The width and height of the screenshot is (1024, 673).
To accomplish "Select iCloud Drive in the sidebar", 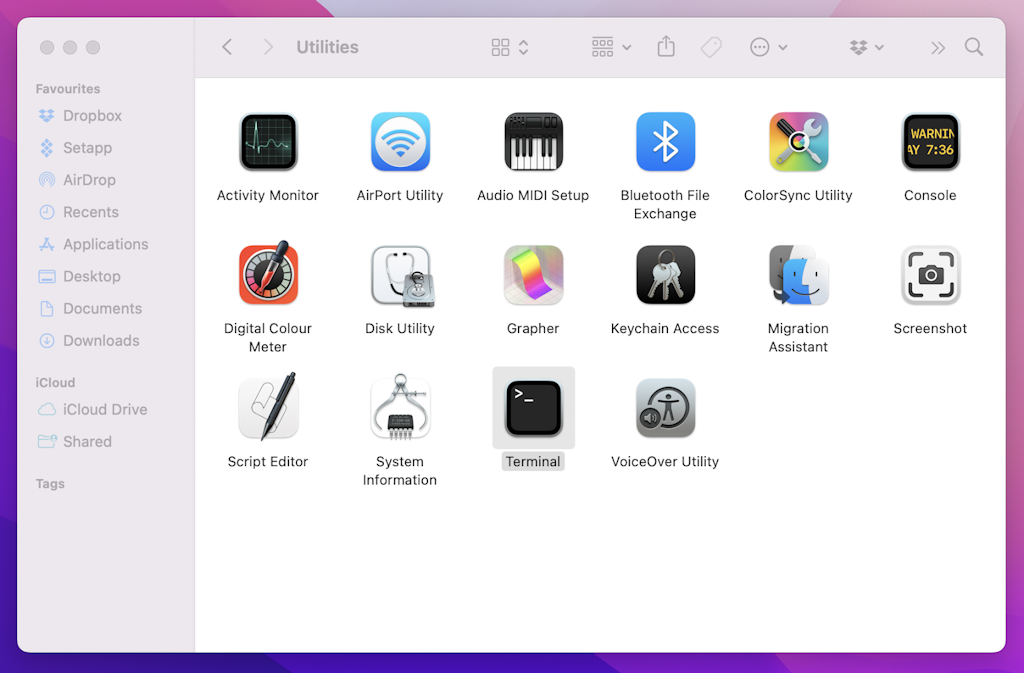I will pyautogui.click(x=105, y=409).
